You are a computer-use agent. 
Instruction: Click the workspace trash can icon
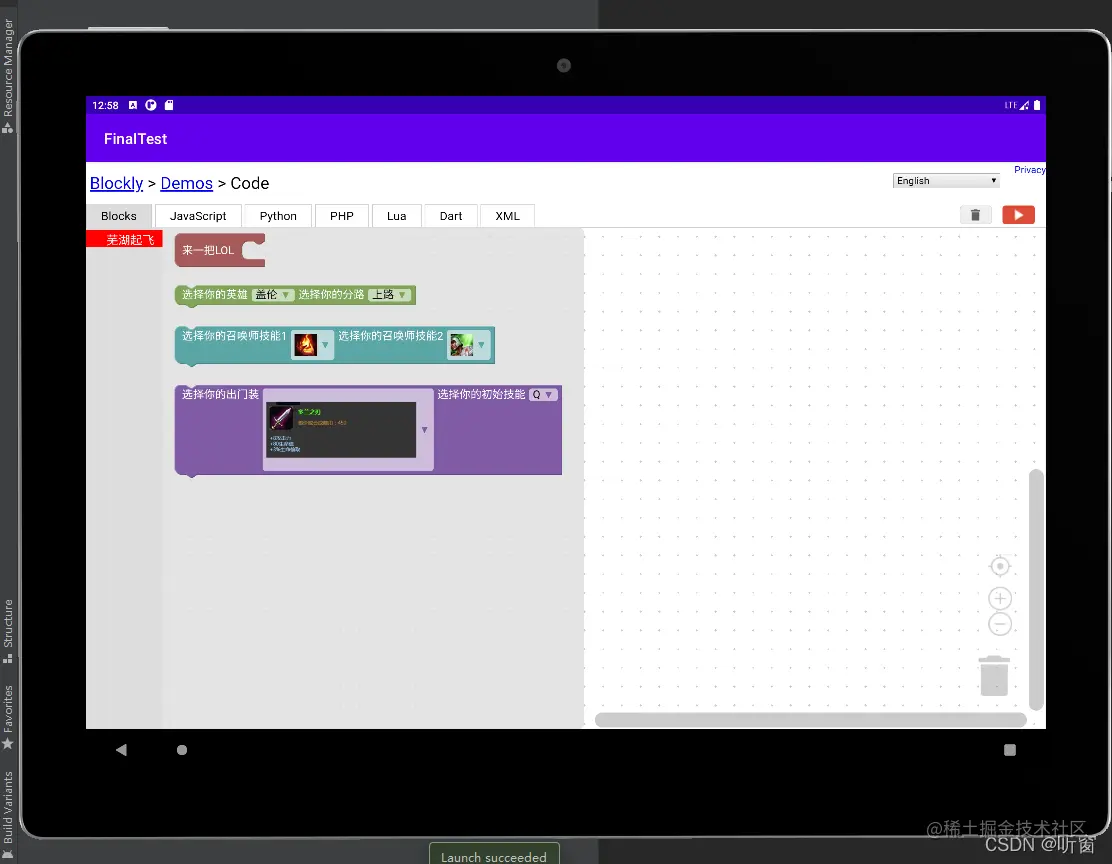994,676
